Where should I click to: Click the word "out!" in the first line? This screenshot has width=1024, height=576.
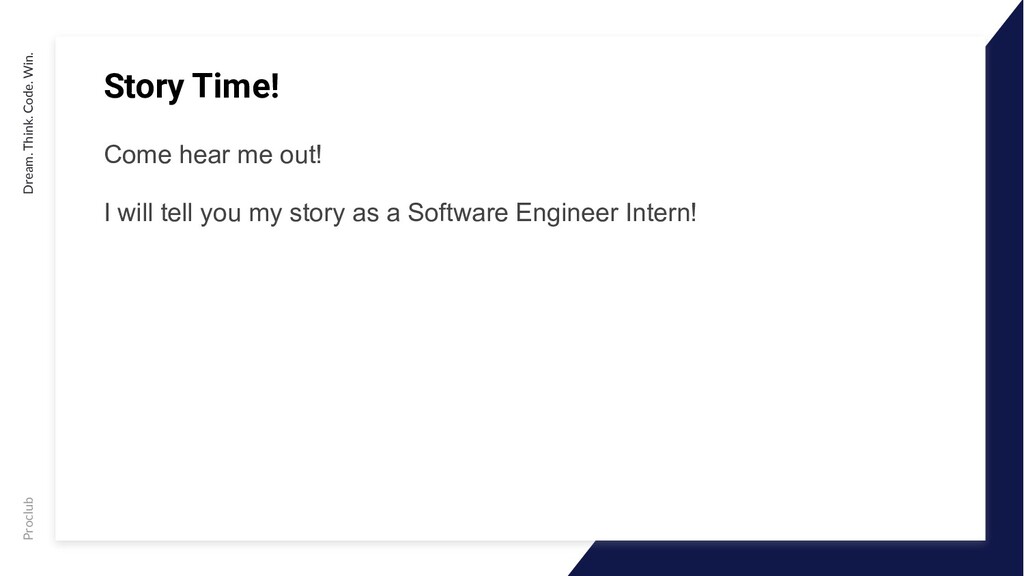300,155
